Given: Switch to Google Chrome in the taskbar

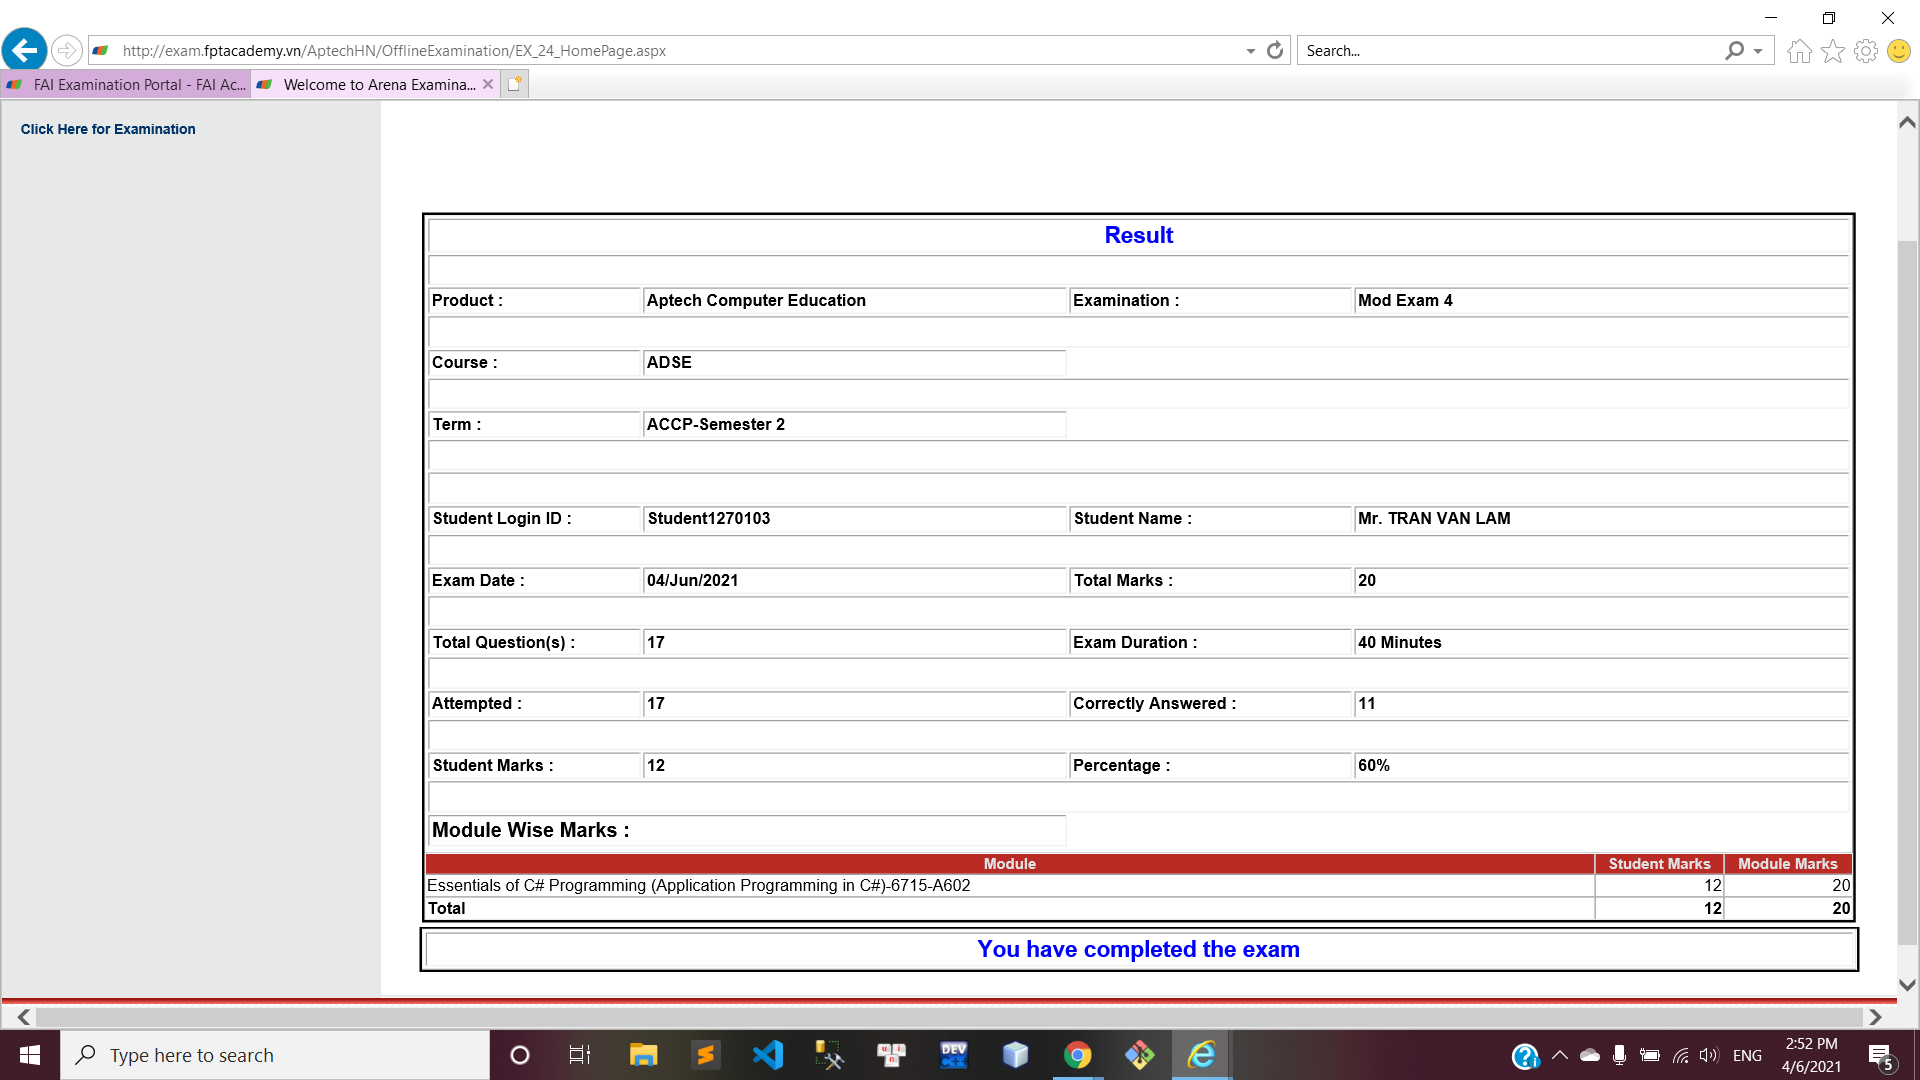Looking at the screenshot, I should coord(1077,1055).
